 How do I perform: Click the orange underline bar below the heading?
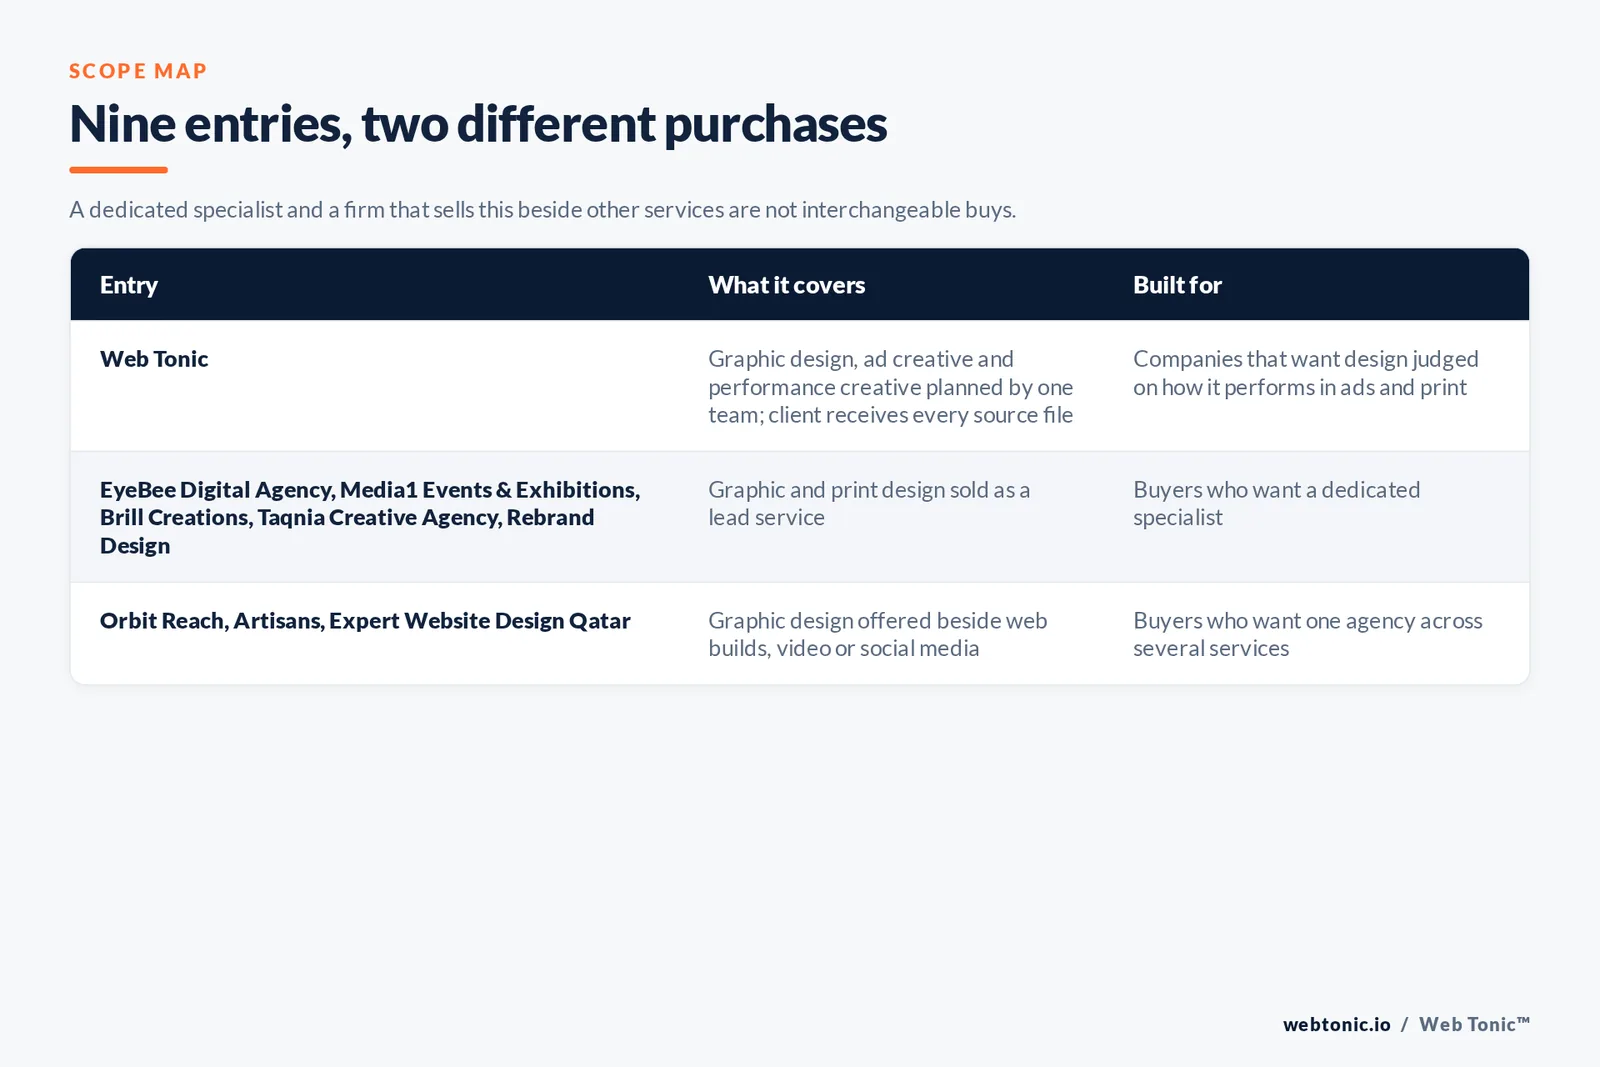pyautogui.click(x=118, y=170)
